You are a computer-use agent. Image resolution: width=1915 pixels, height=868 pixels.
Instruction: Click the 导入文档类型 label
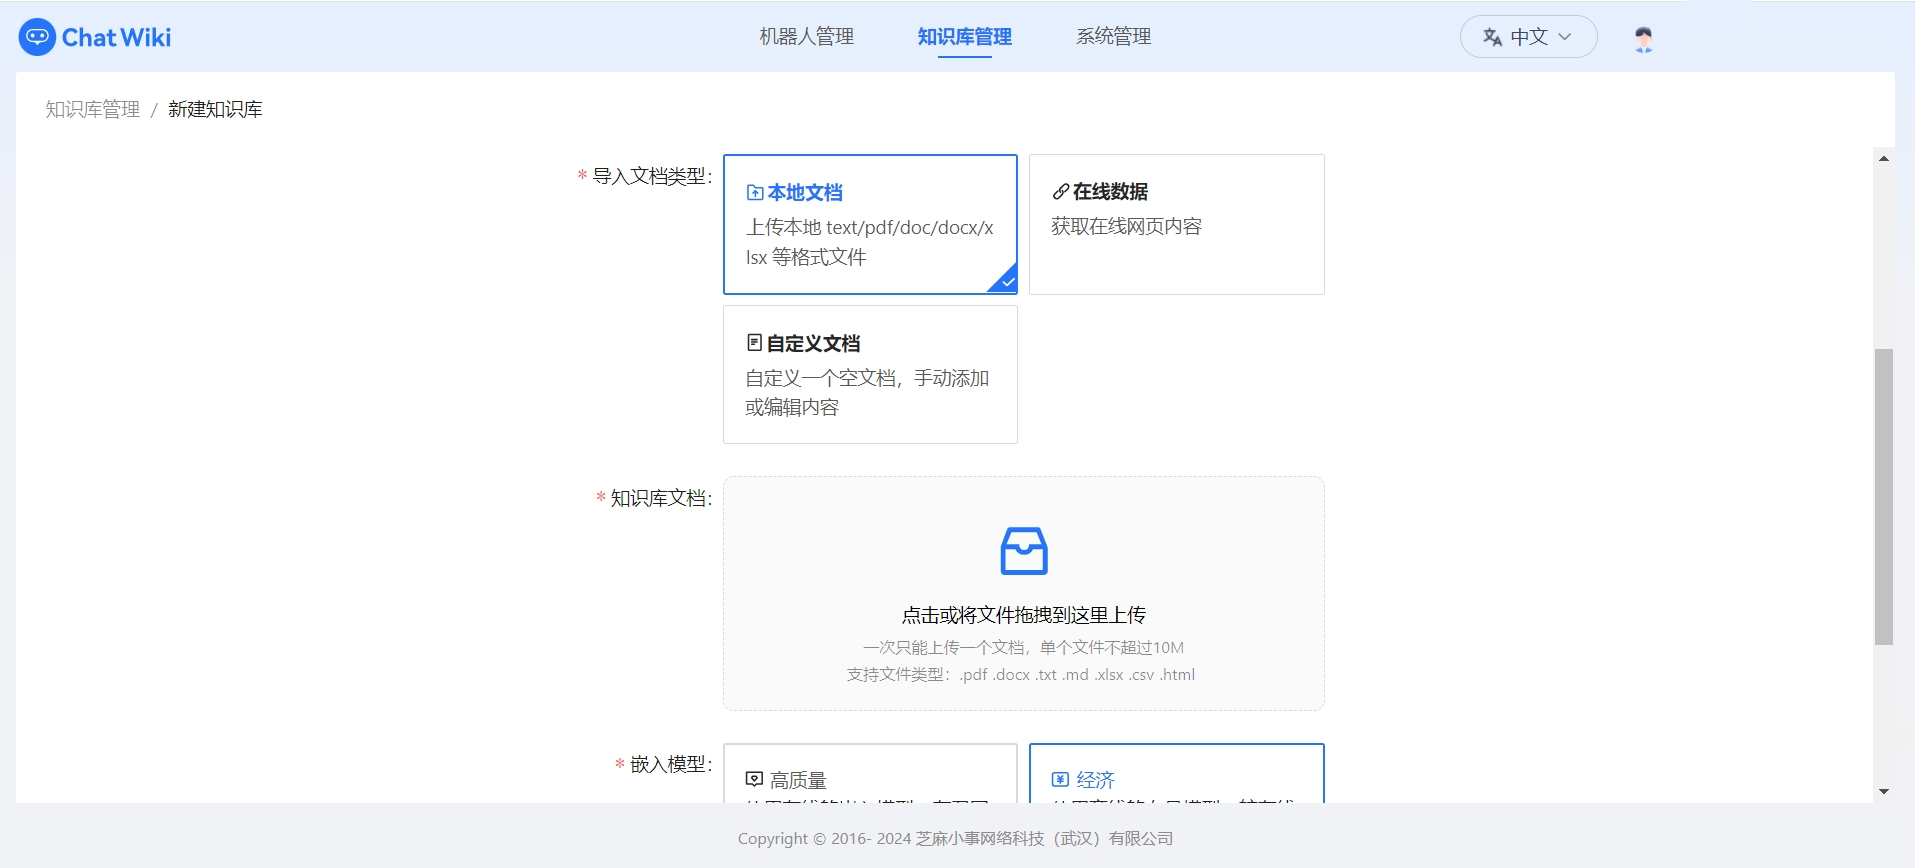coord(651,176)
